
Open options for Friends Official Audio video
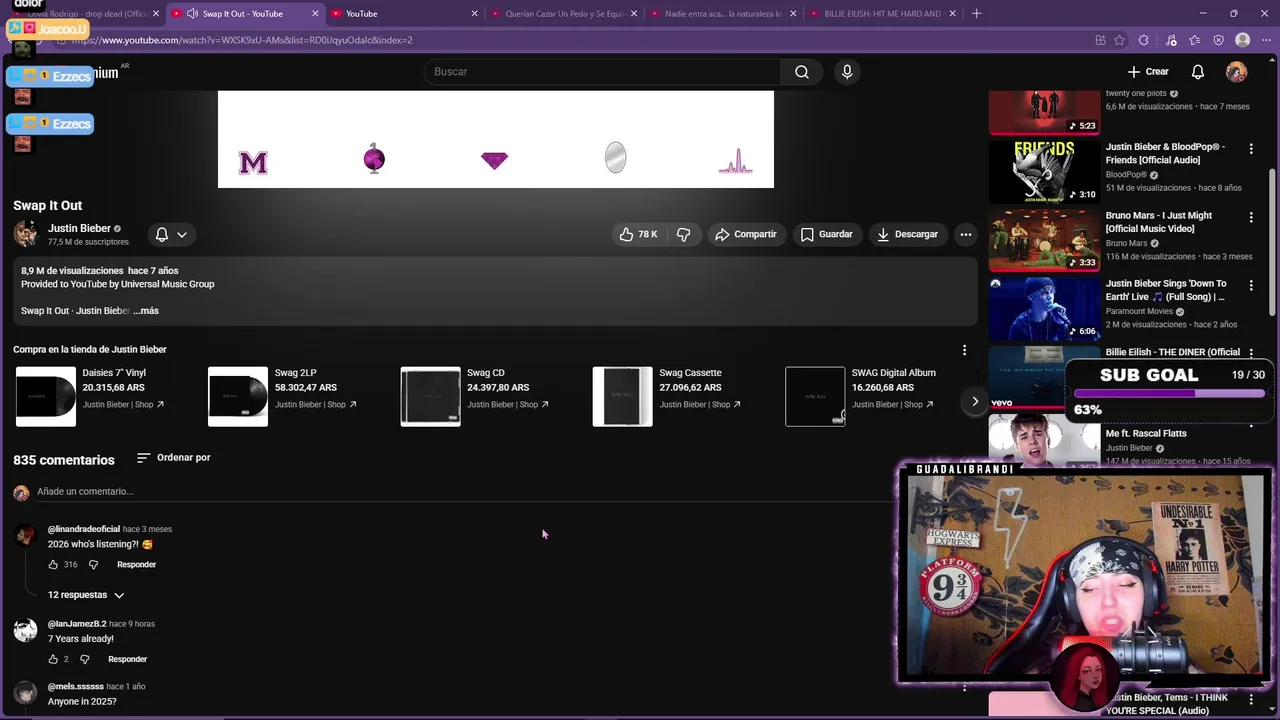tap(1251, 149)
